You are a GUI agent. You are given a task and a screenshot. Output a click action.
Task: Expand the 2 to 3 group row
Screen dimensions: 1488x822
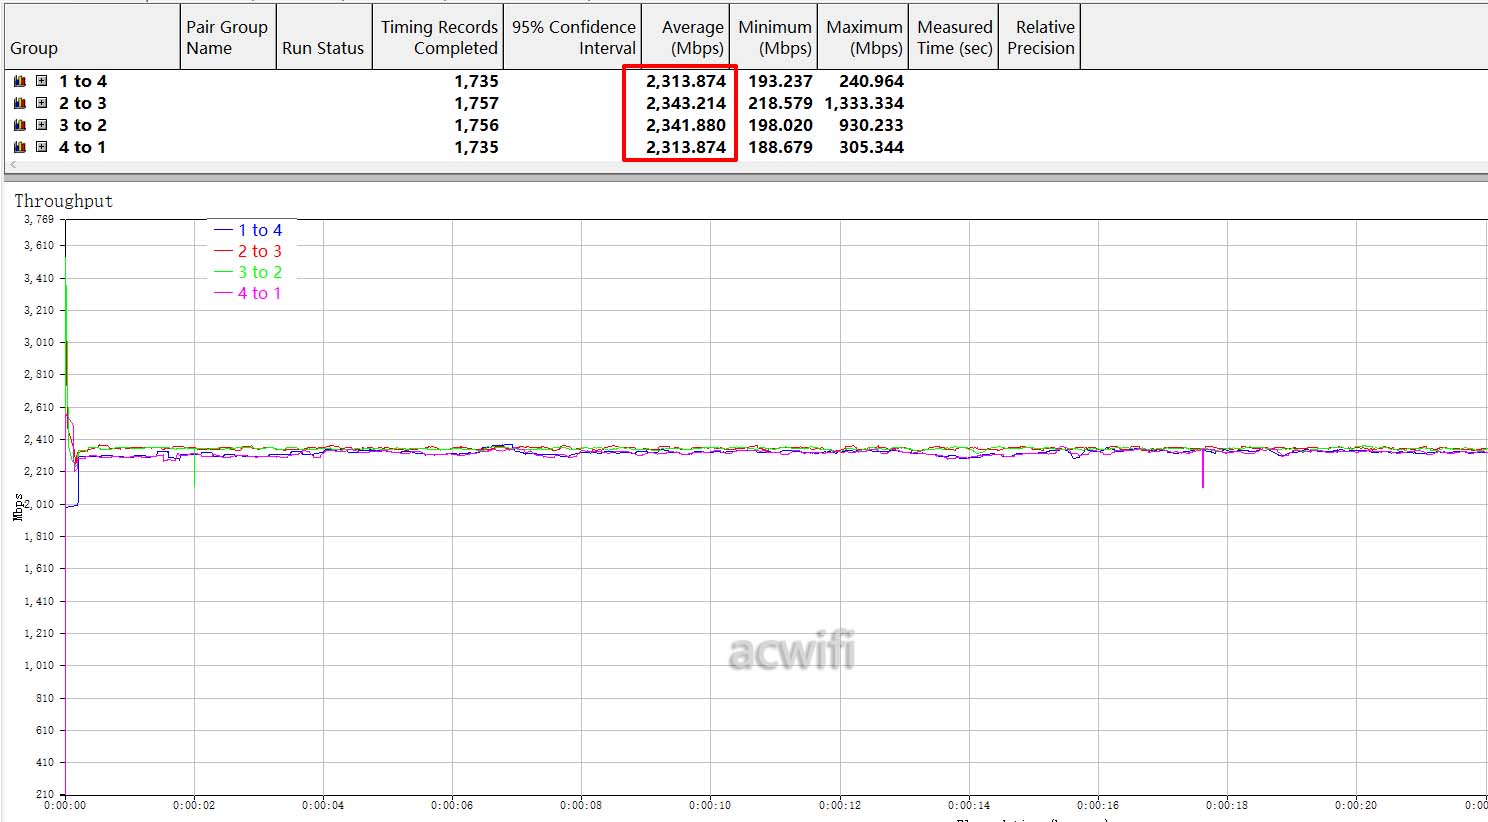click(x=41, y=103)
